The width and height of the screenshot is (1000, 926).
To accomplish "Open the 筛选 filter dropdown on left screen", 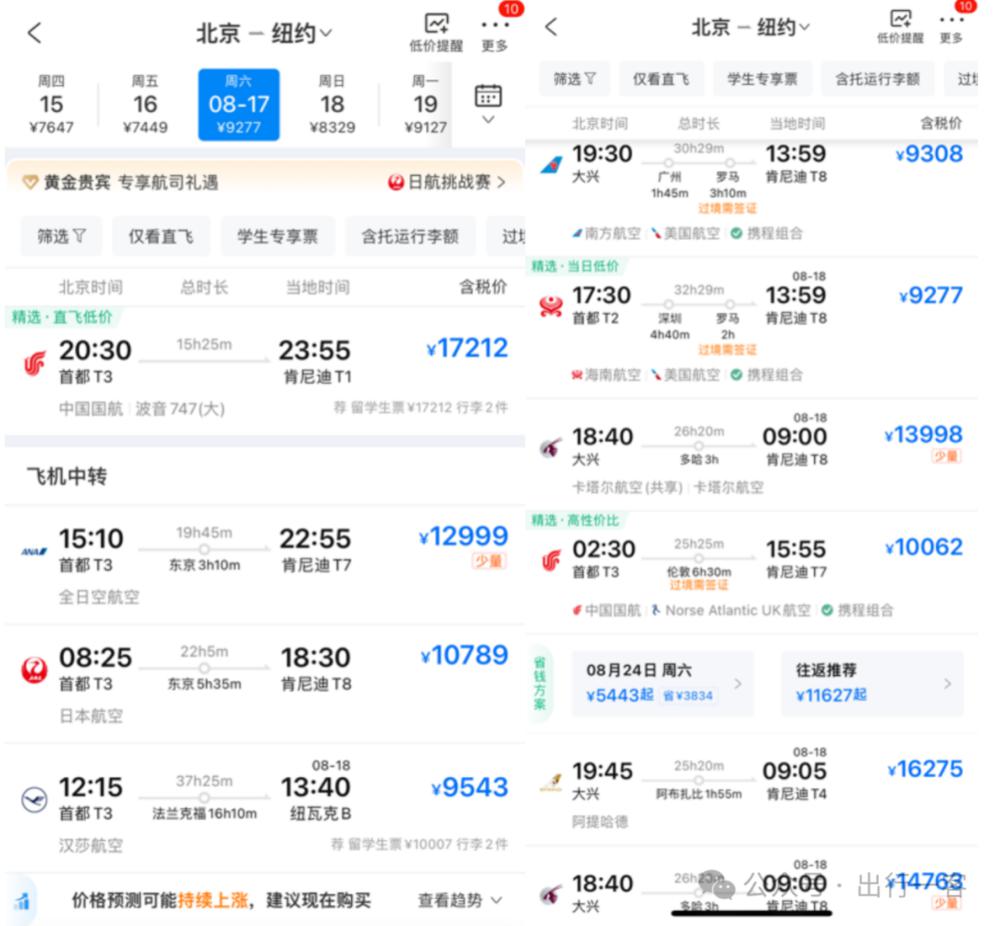I will click(62, 237).
